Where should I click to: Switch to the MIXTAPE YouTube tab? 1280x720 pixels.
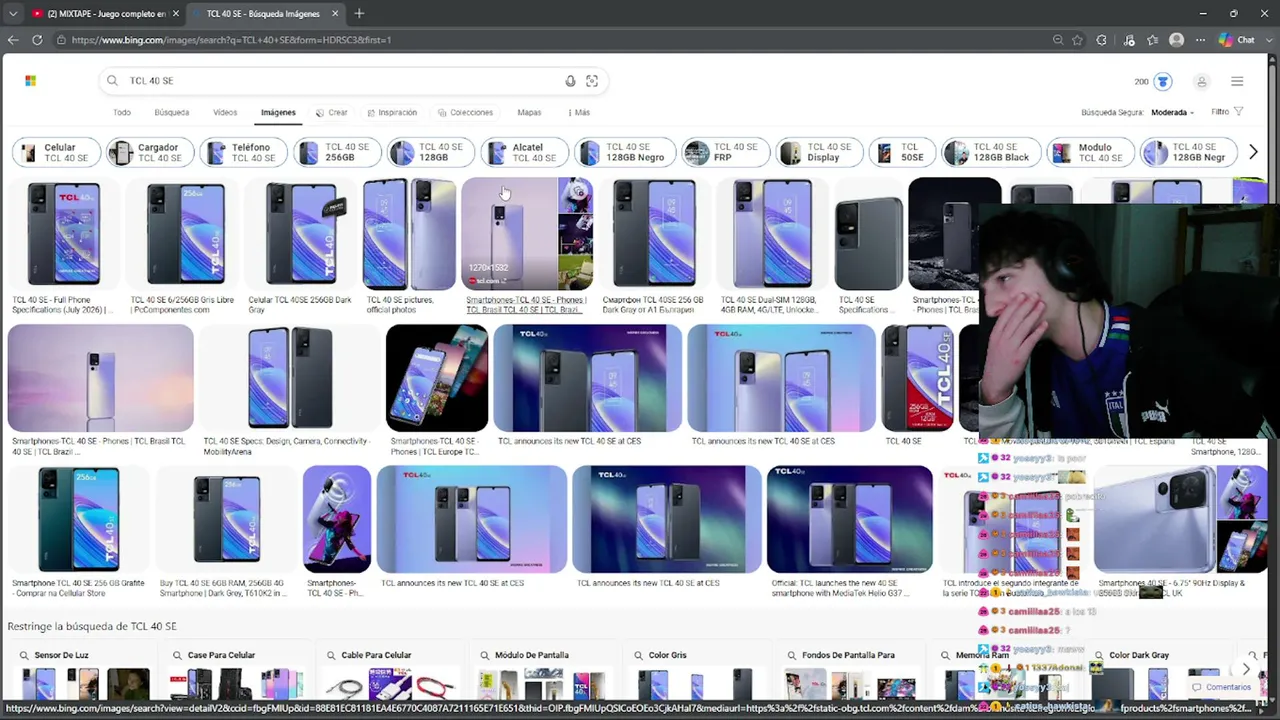pos(105,14)
